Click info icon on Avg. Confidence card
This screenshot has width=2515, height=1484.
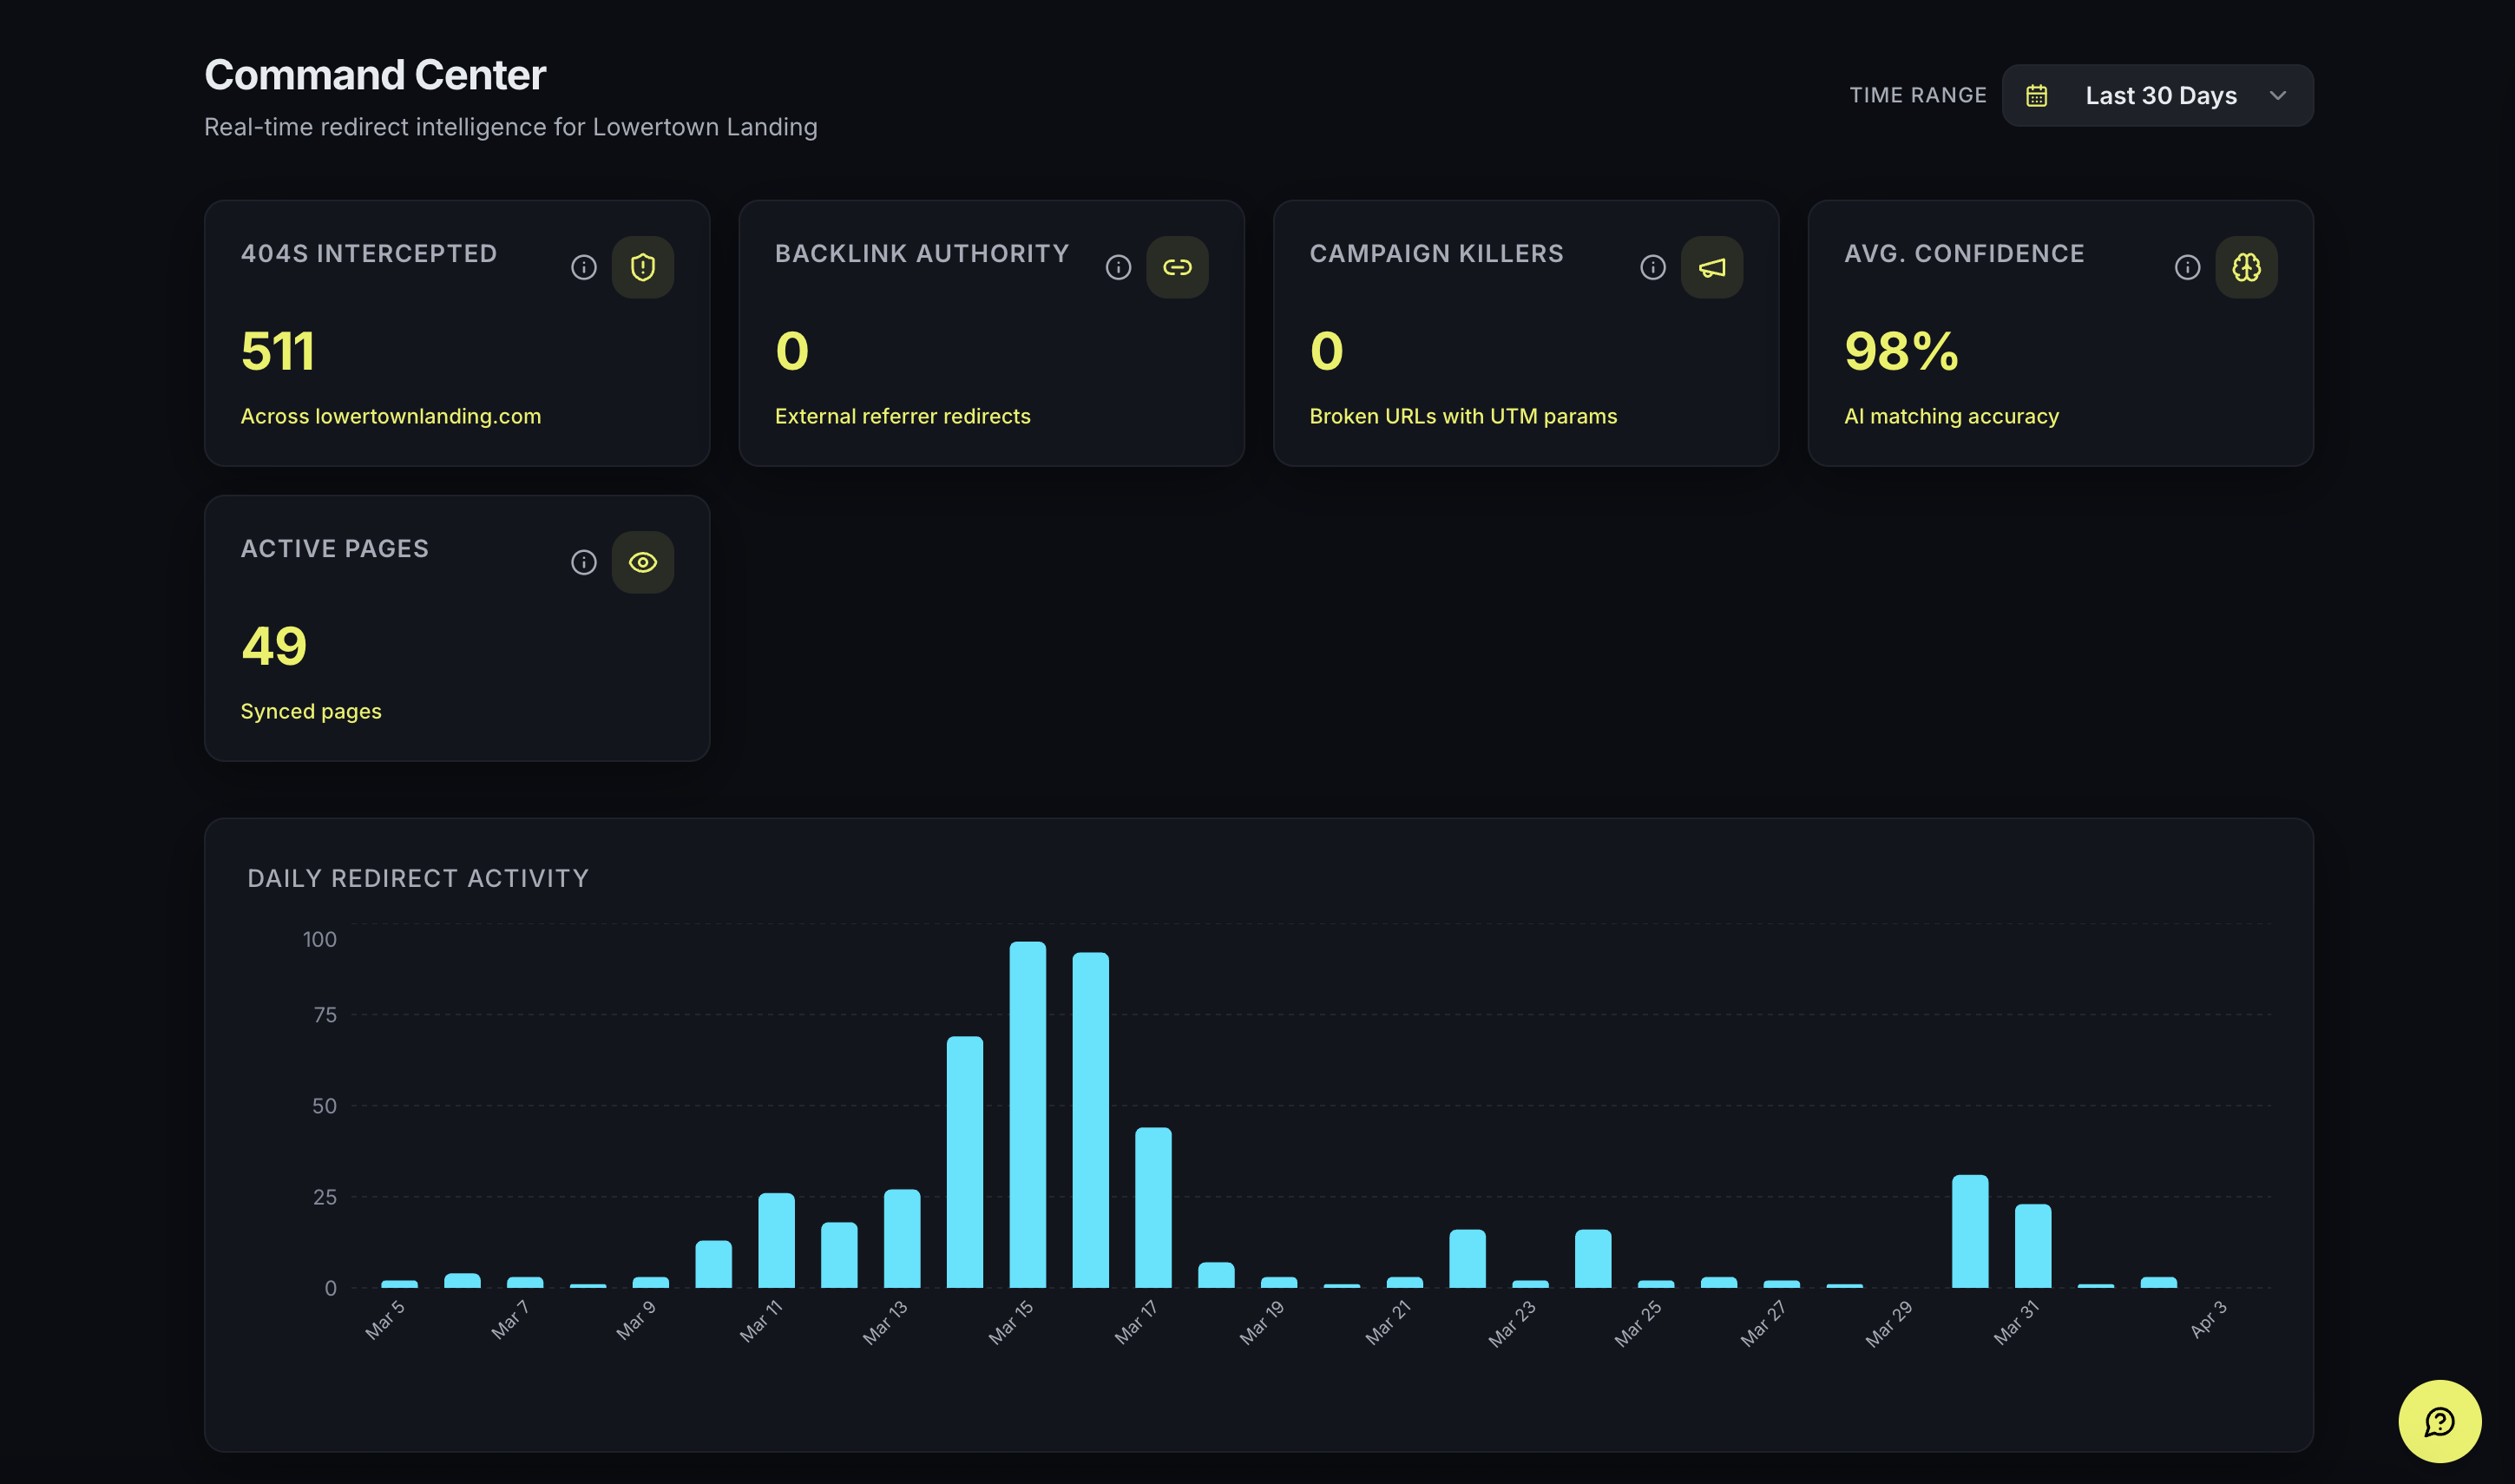(2187, 267)
